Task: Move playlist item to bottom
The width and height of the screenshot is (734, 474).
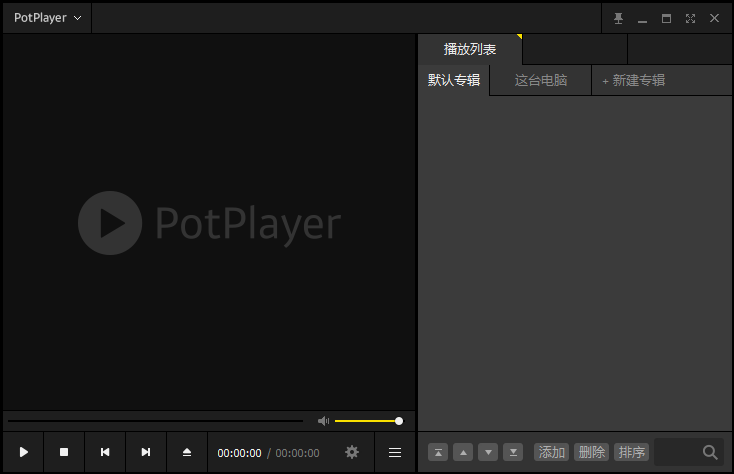Action: 513,452
